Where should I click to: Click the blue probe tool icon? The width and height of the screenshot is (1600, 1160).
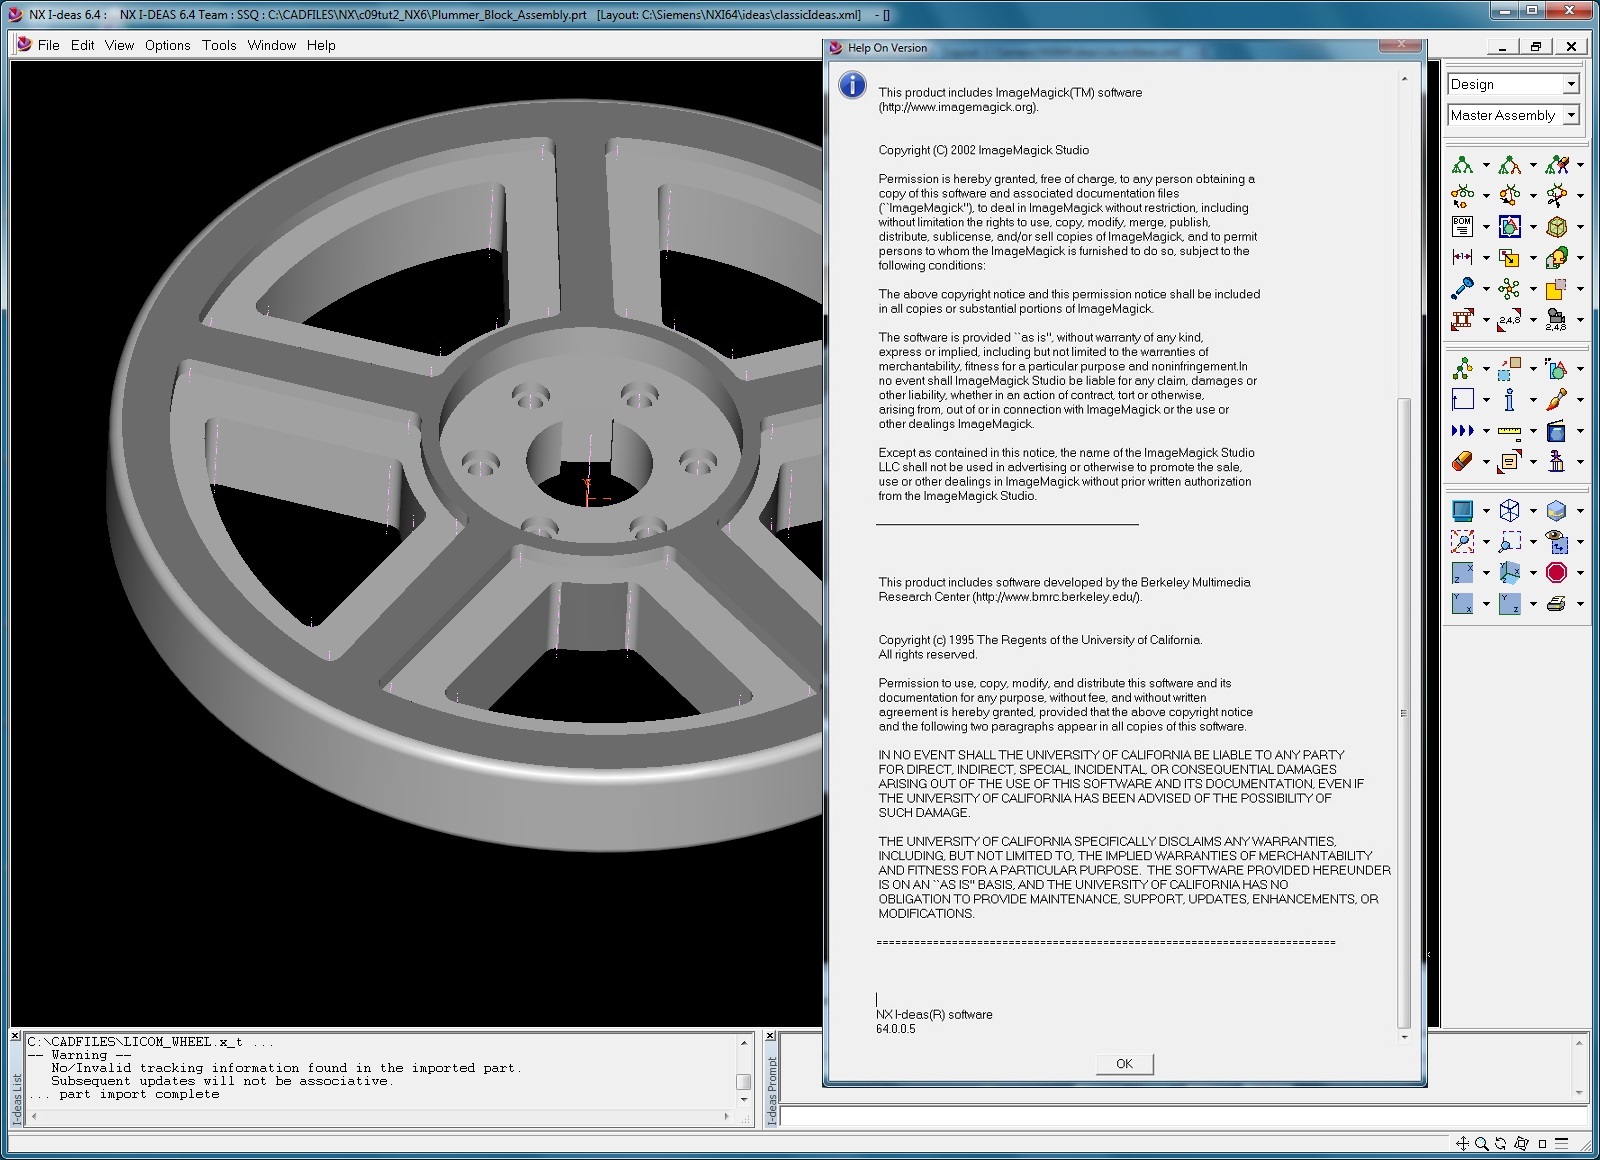tap(1462, 289)
